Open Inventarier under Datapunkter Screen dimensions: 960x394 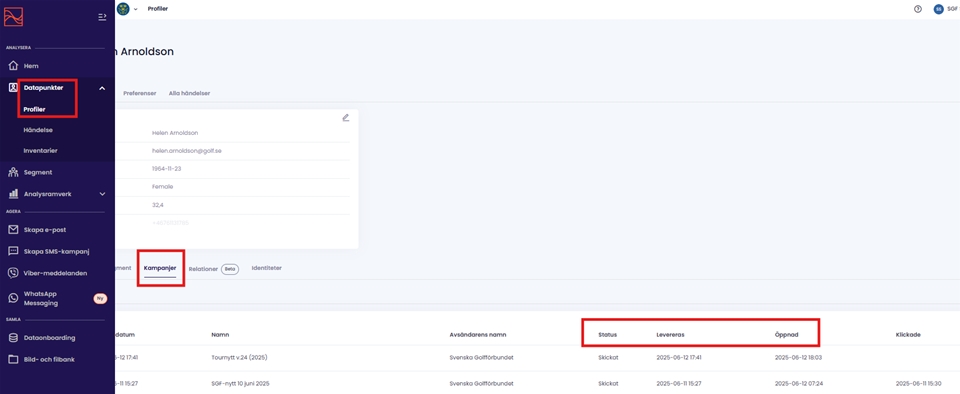[41, 150]
